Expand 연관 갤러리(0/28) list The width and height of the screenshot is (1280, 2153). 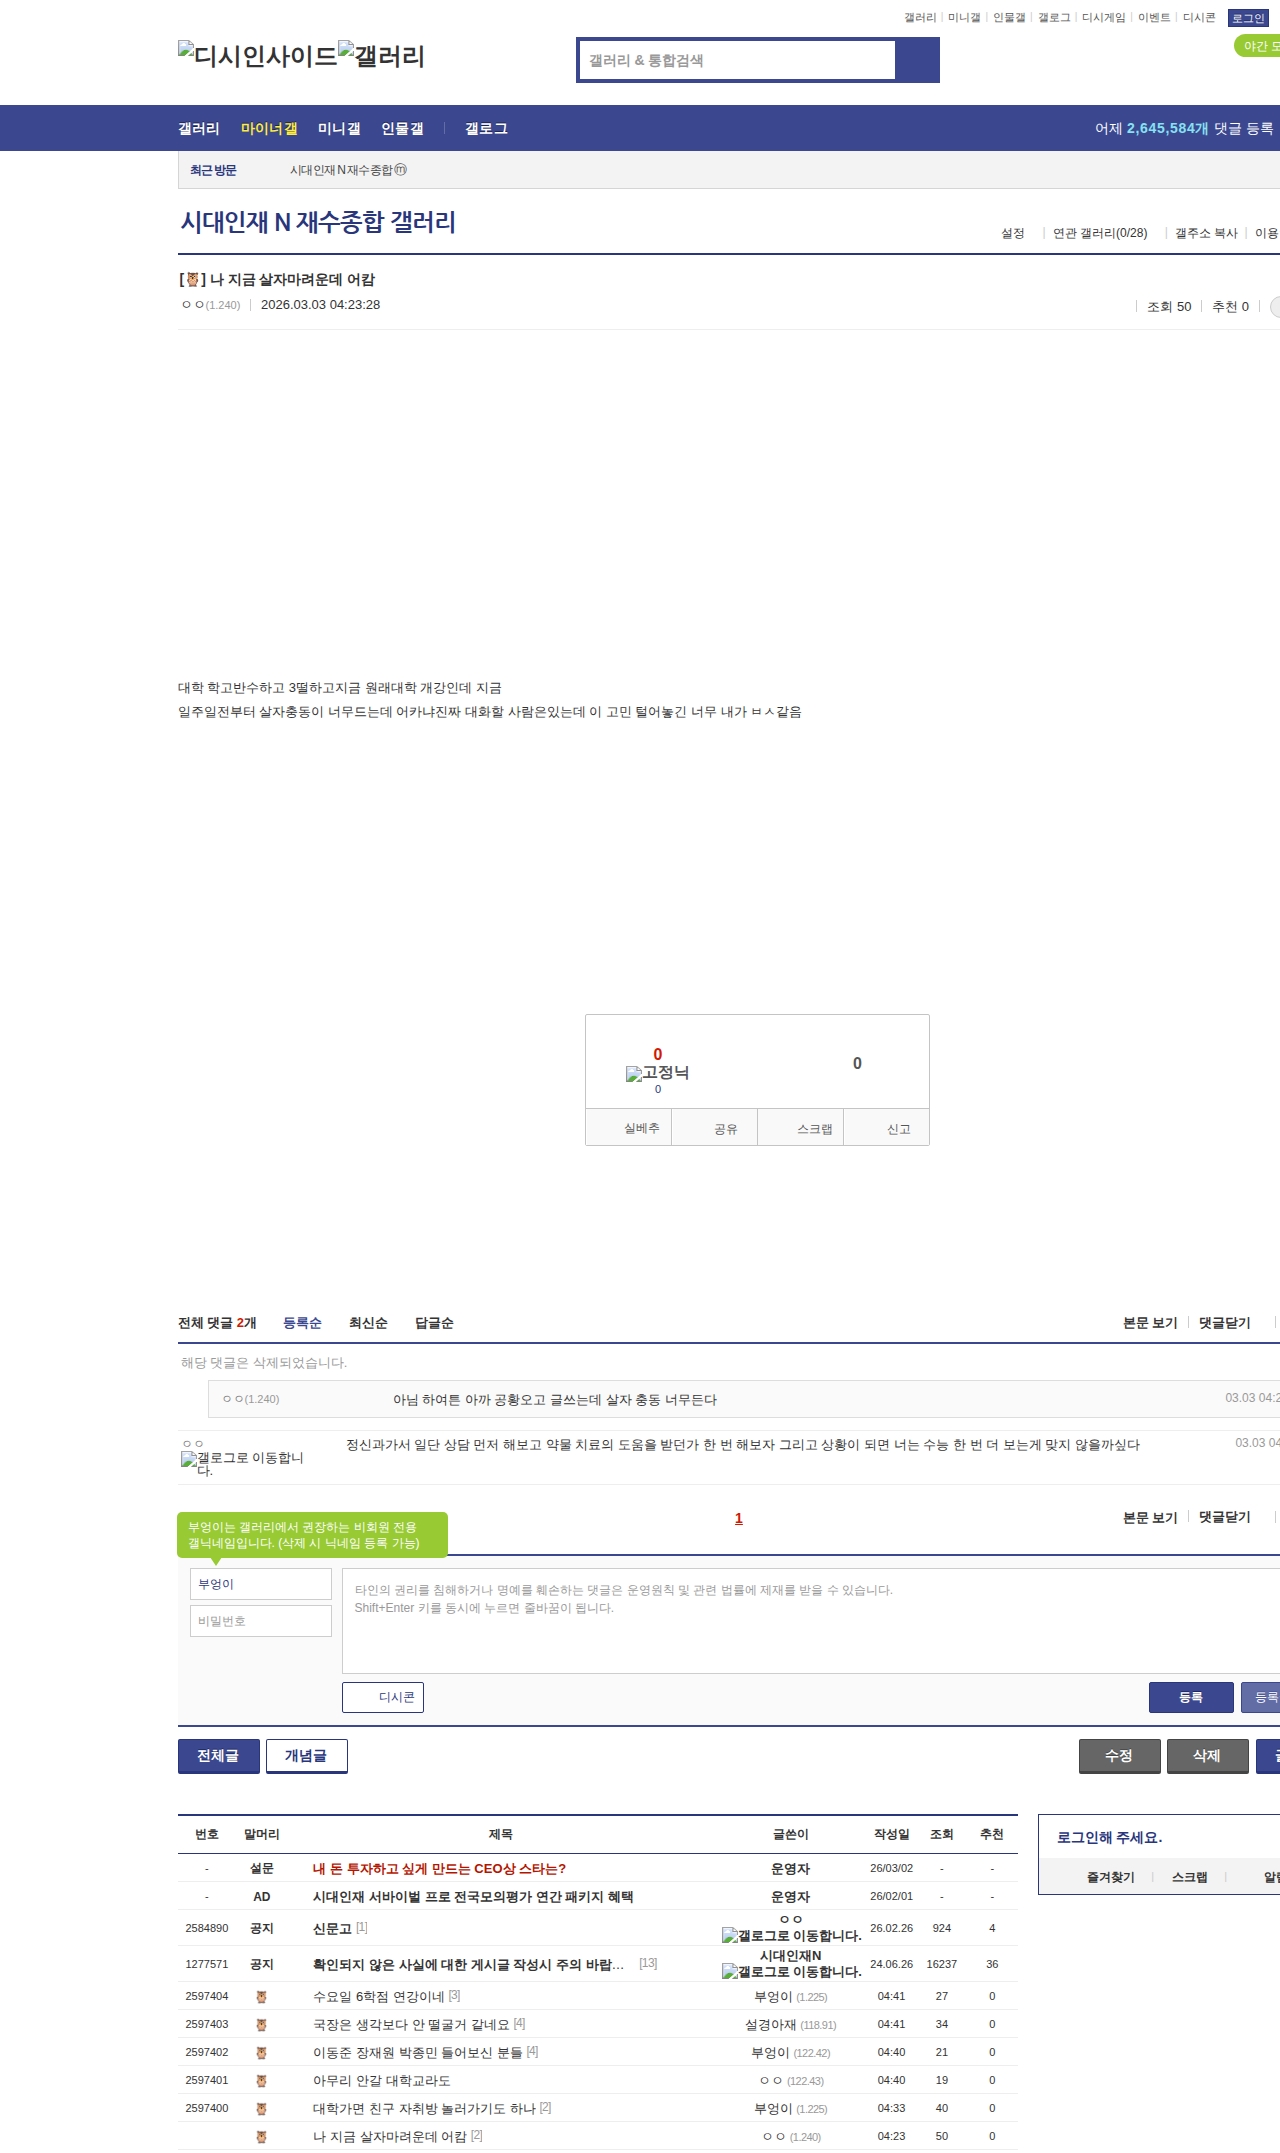click(1100, 233)
